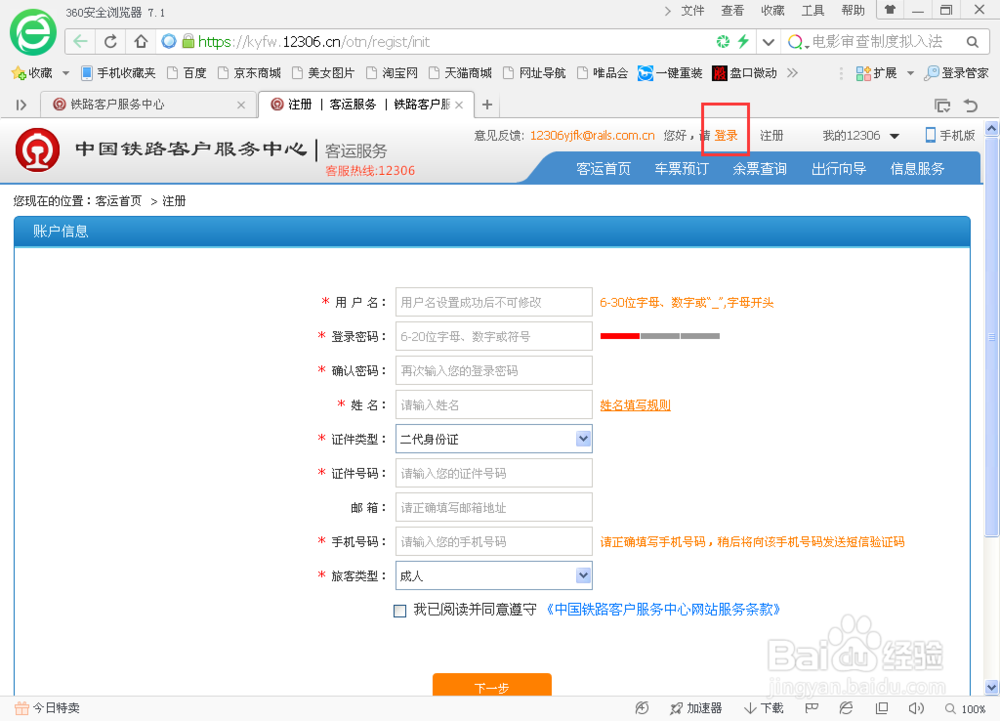The width and height of the screenshot is (1000, 721).
Task: Click the 下载 download manager icon
Action: tap(762, 708)
